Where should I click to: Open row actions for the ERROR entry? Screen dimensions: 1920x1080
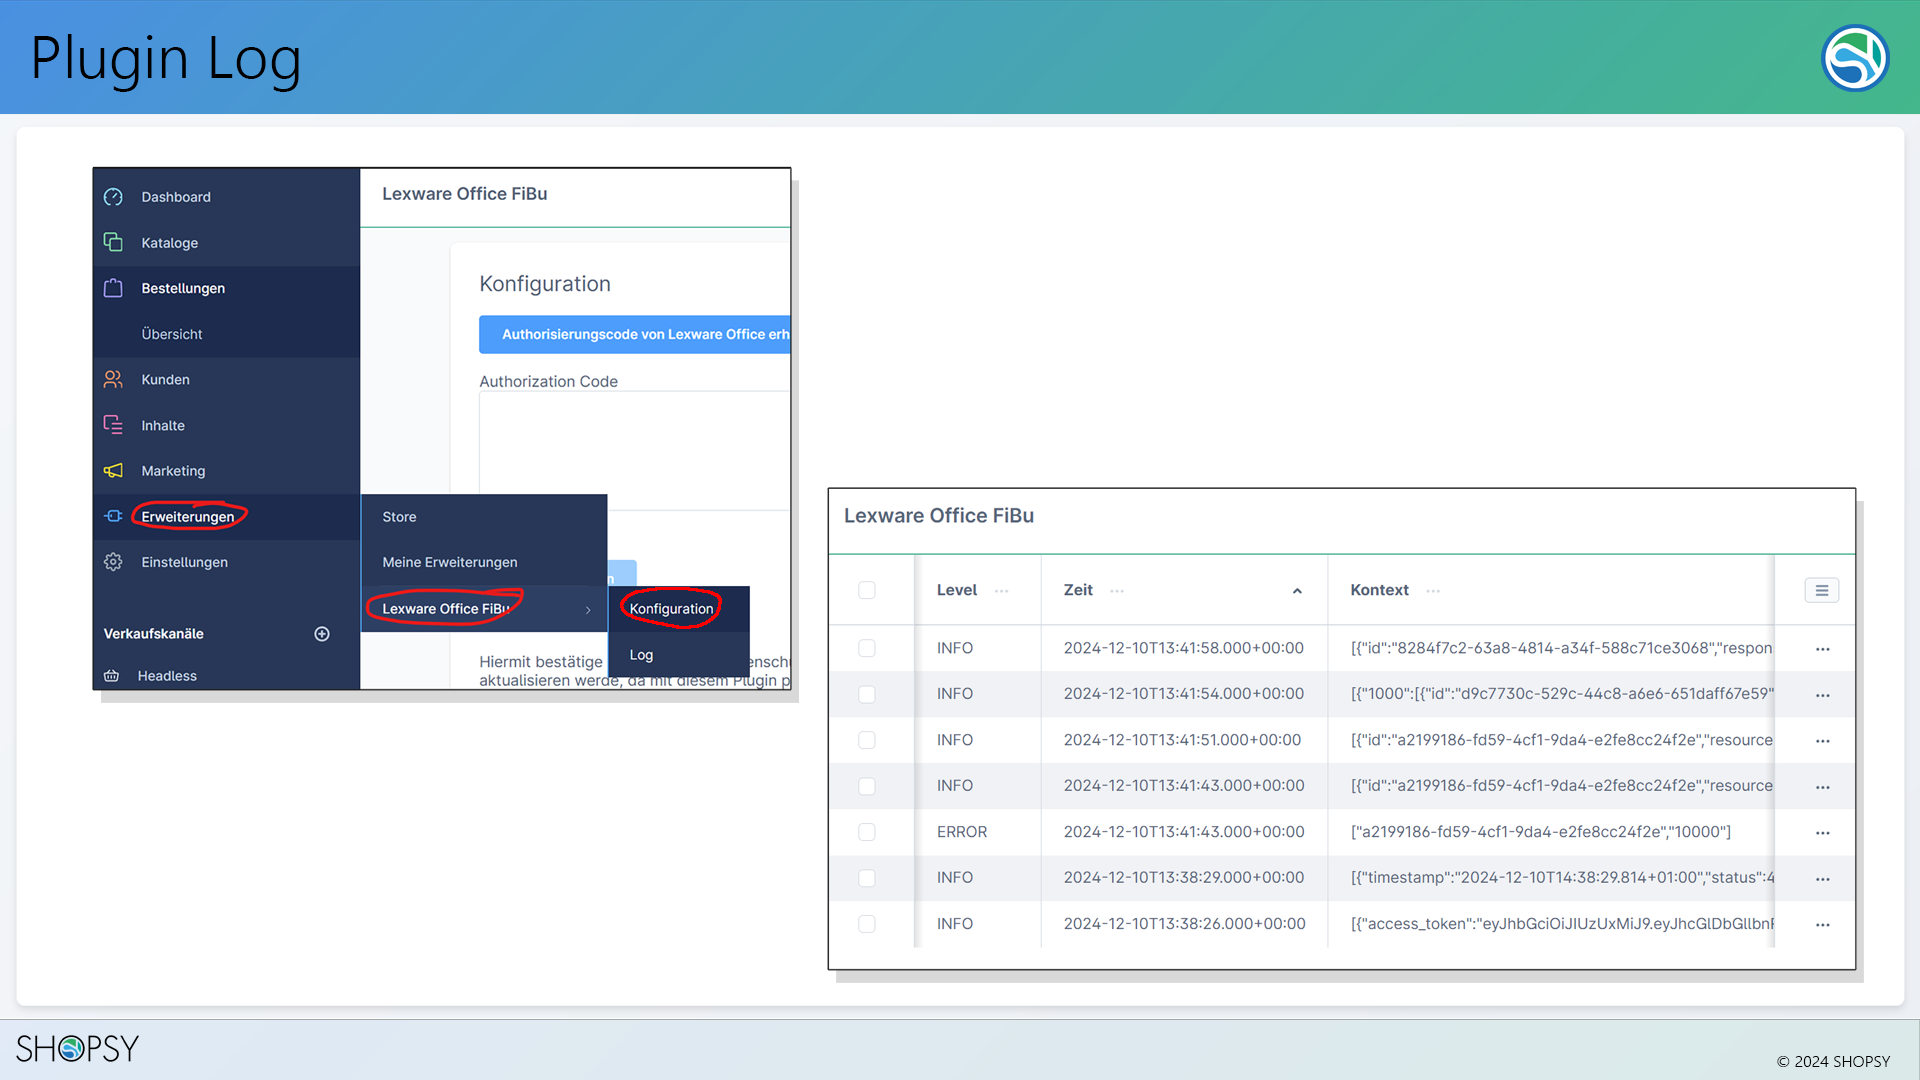(1823, 833)
